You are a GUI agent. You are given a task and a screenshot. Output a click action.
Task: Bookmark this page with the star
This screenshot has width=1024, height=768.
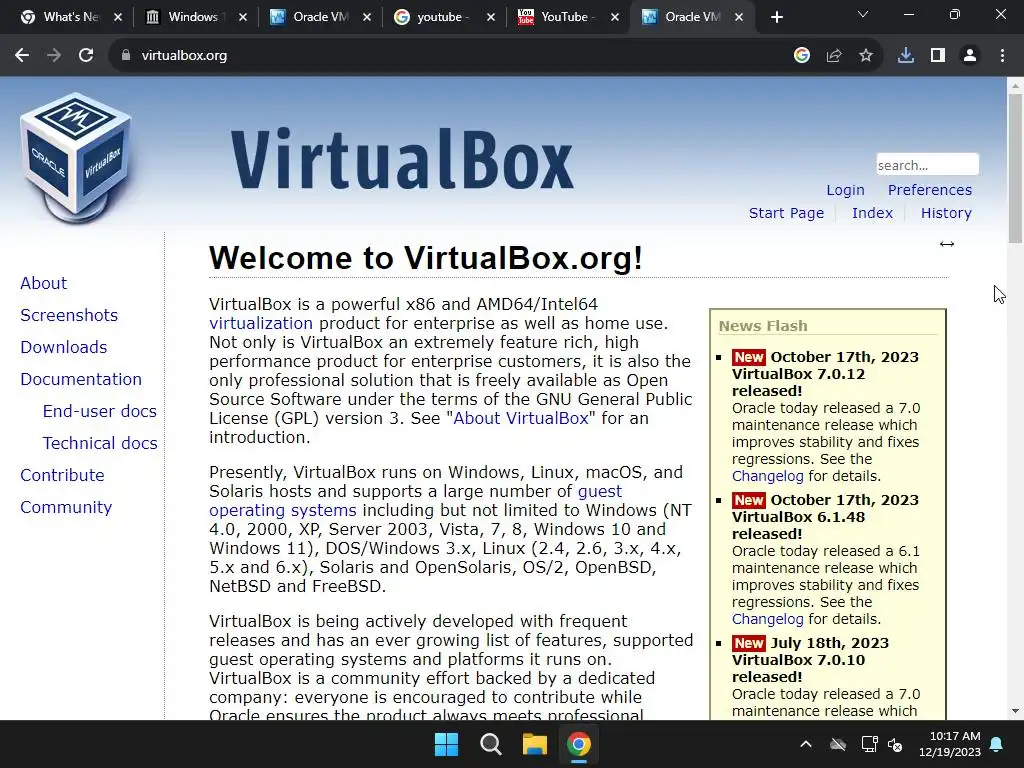866,56
